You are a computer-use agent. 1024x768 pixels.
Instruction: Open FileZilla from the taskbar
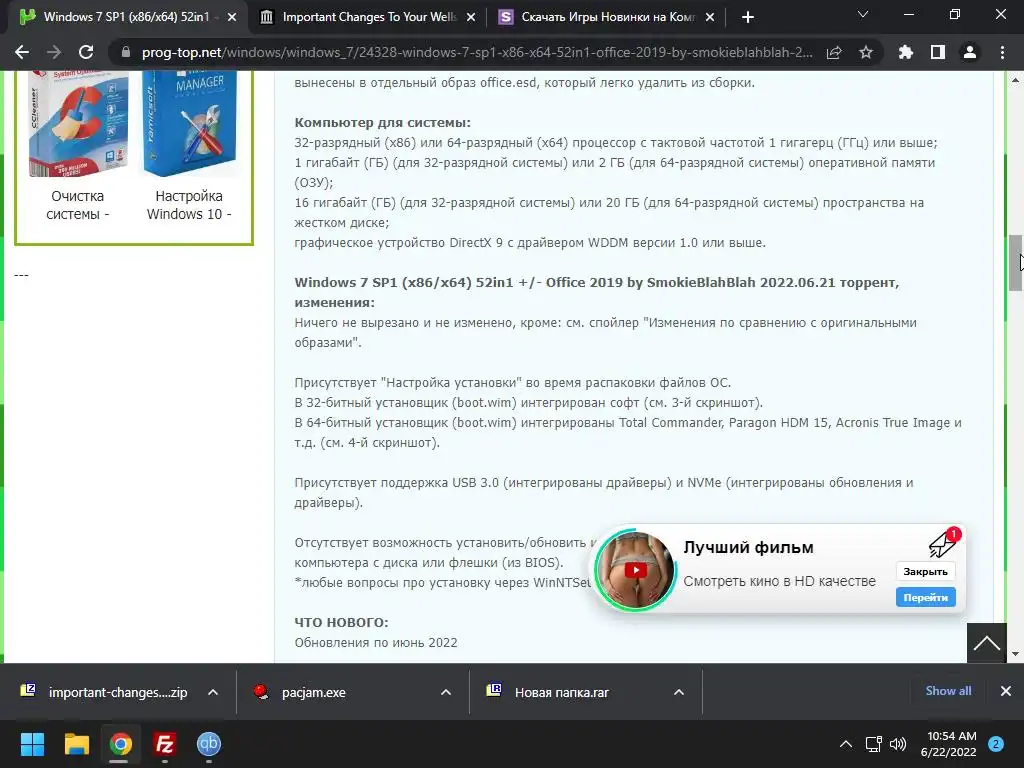pos(165,744)
